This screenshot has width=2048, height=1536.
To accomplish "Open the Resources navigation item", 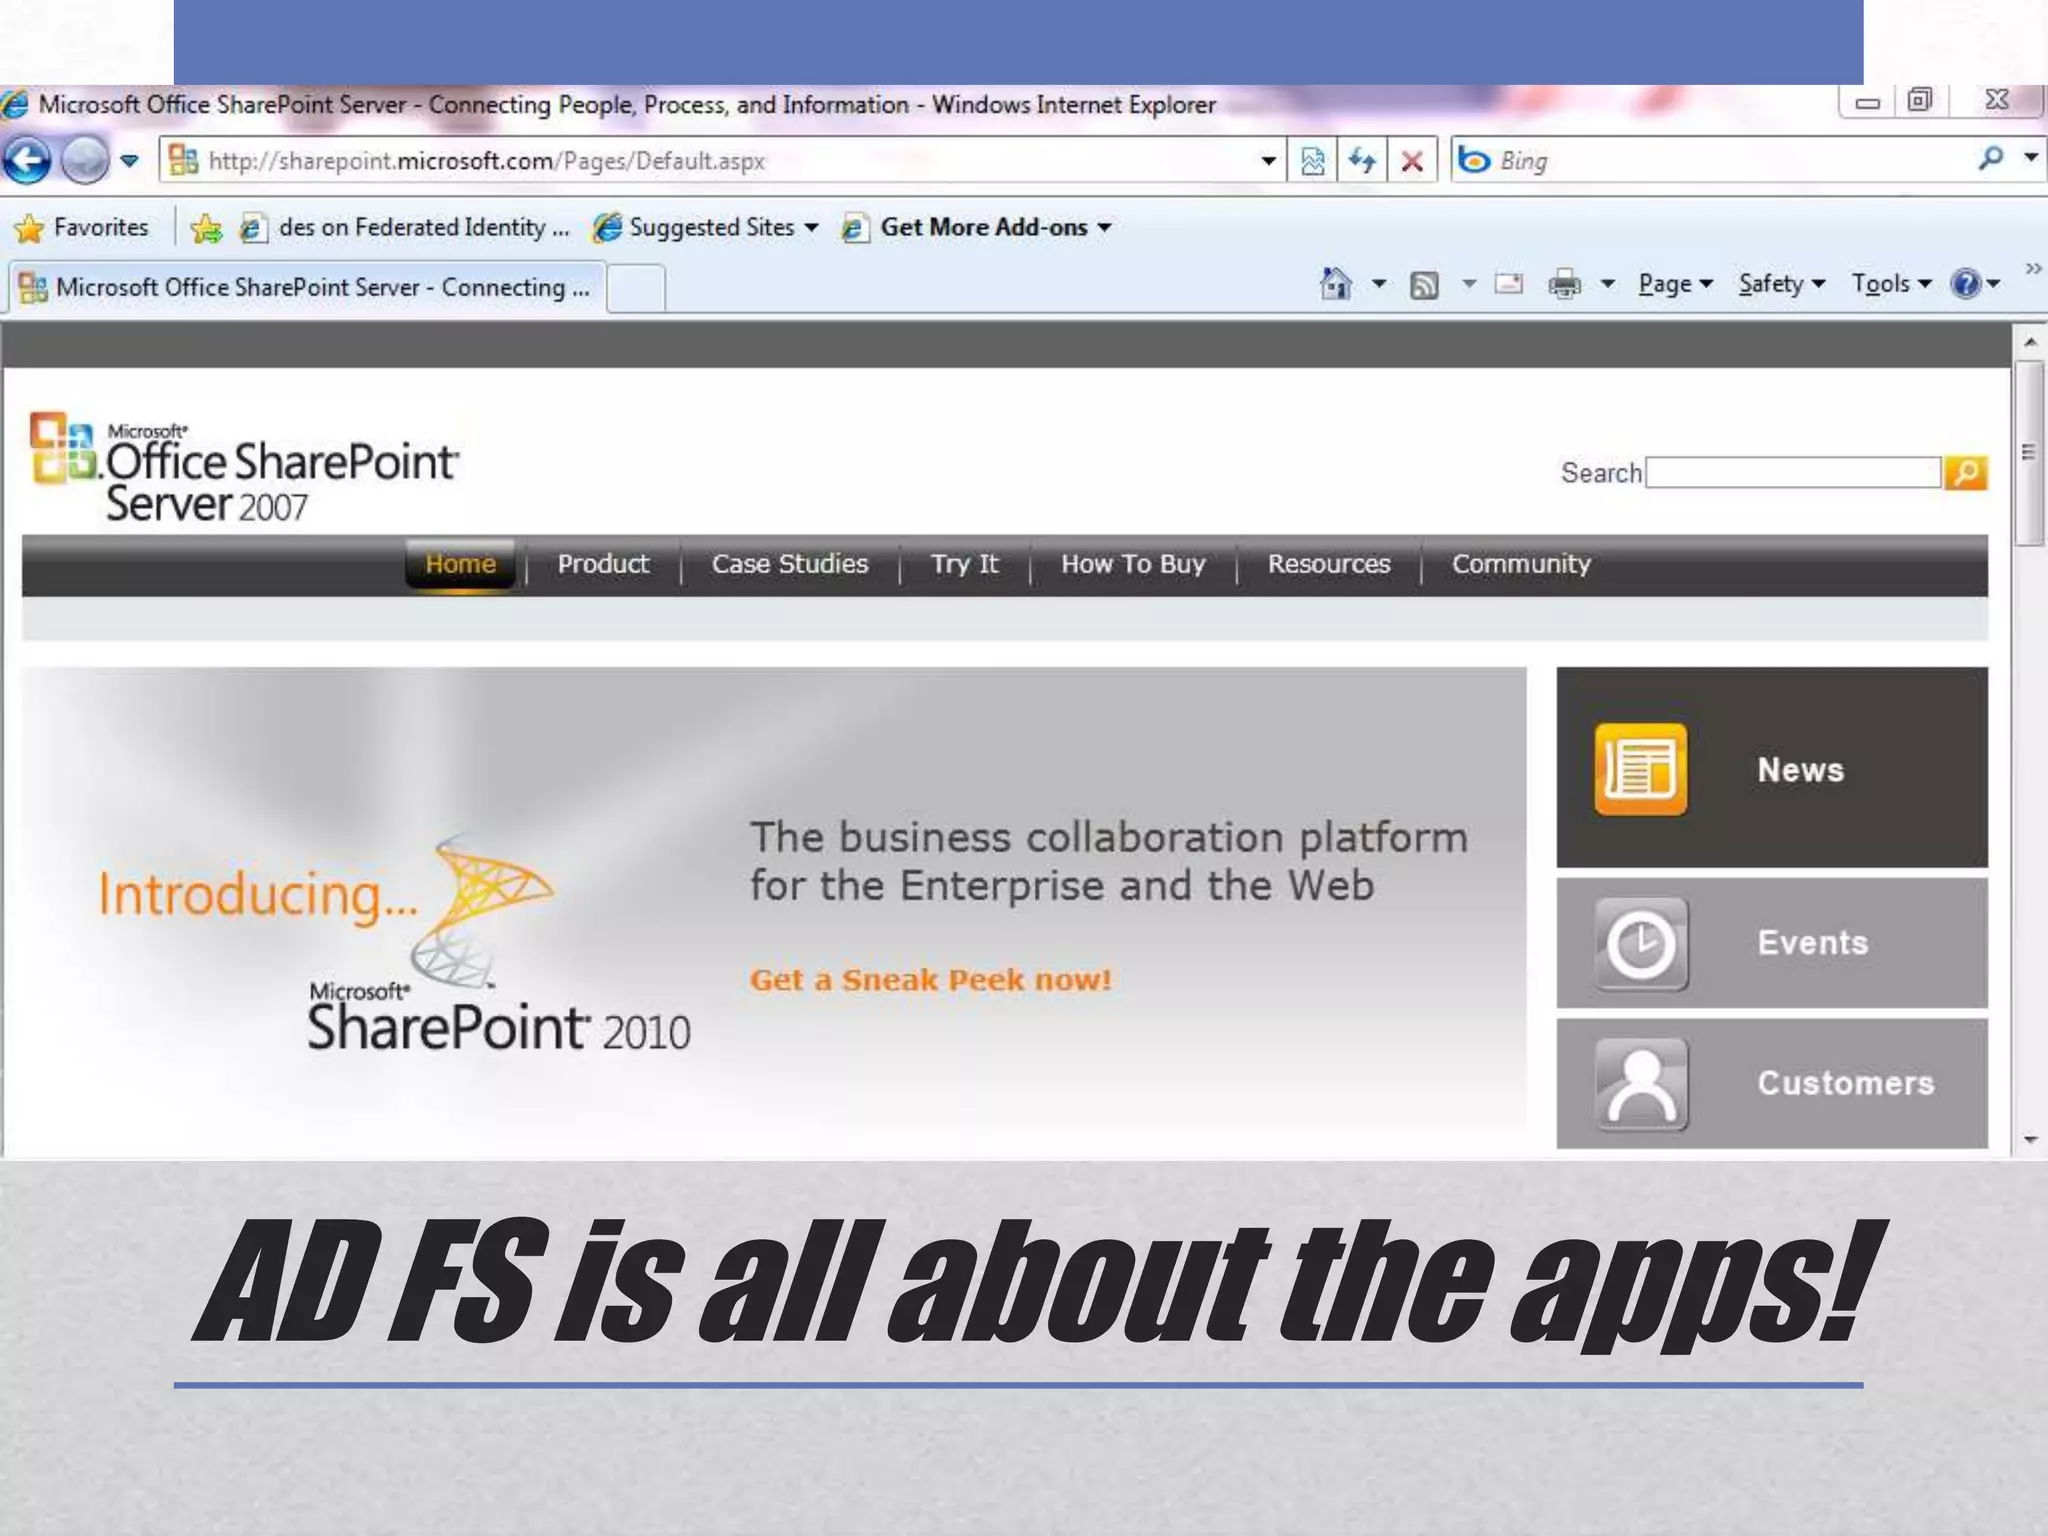I will point(1329,565).
